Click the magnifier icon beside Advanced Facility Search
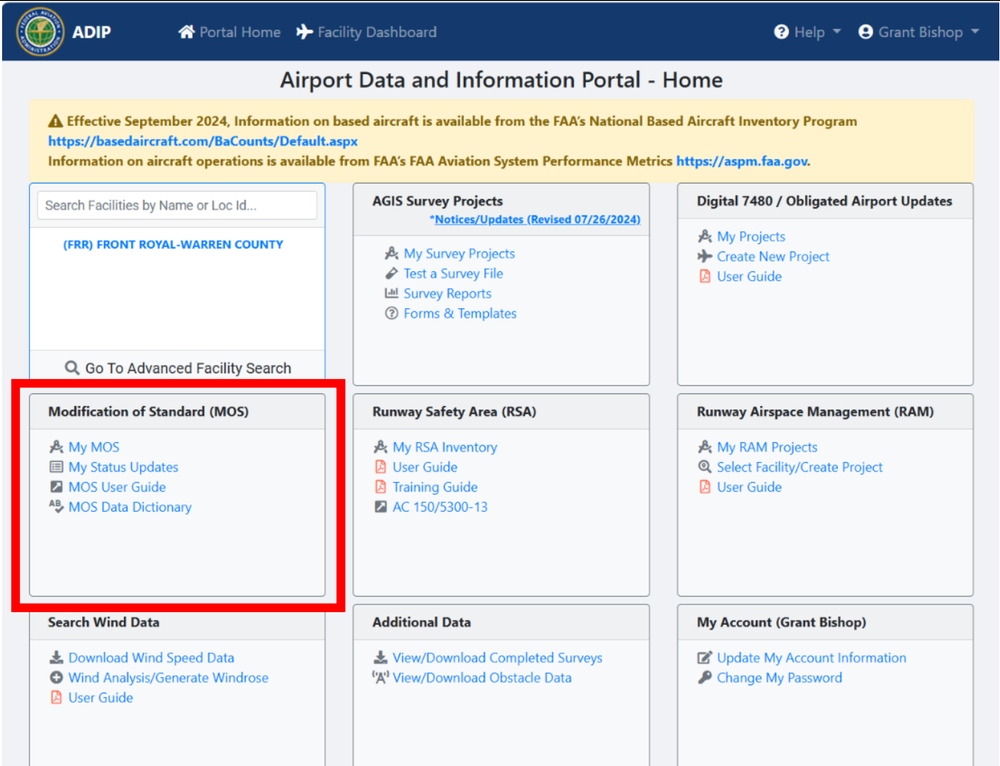 pyautogui.click(x=72, y=368)
